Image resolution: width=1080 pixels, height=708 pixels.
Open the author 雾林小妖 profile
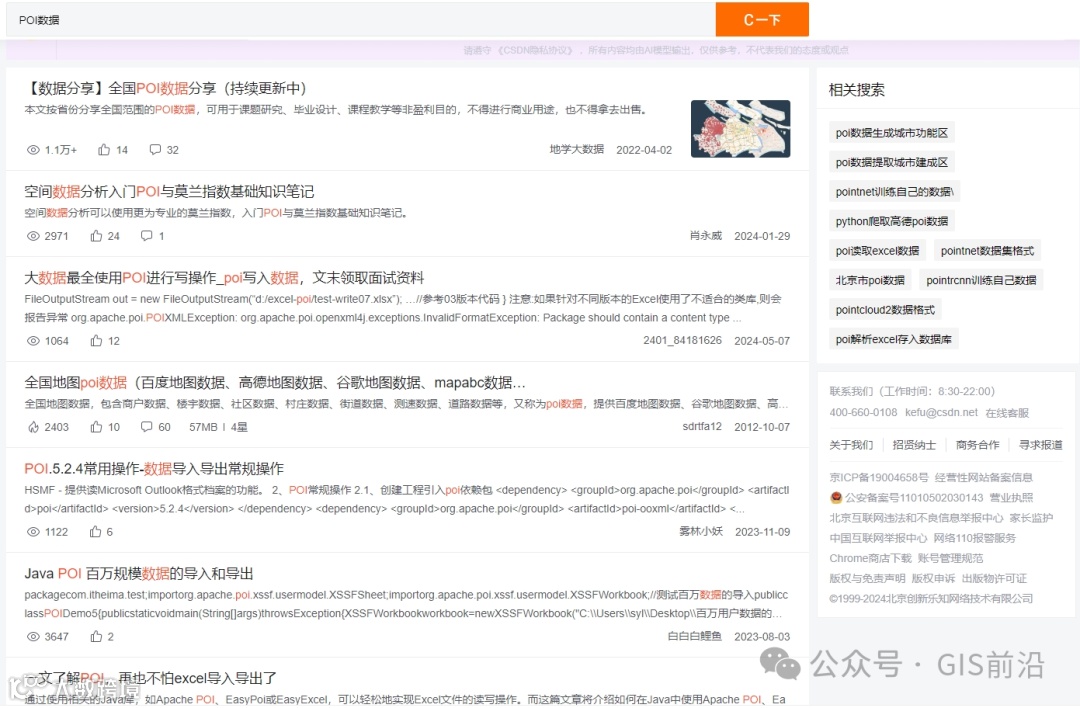[701, 531]
